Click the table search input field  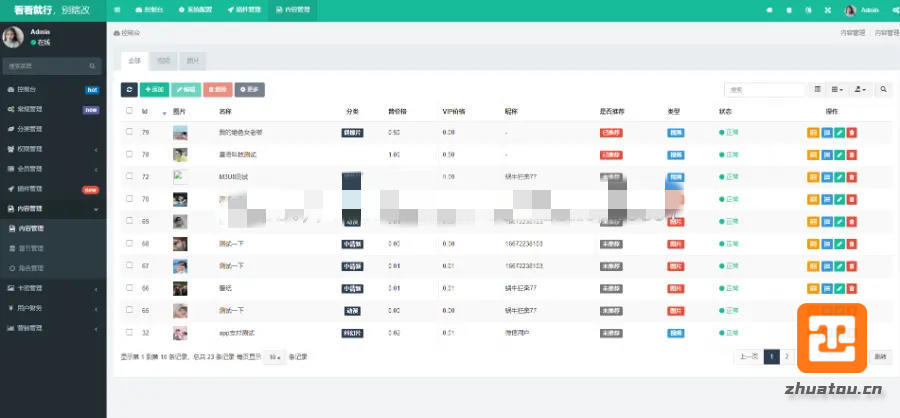point(764,90)
